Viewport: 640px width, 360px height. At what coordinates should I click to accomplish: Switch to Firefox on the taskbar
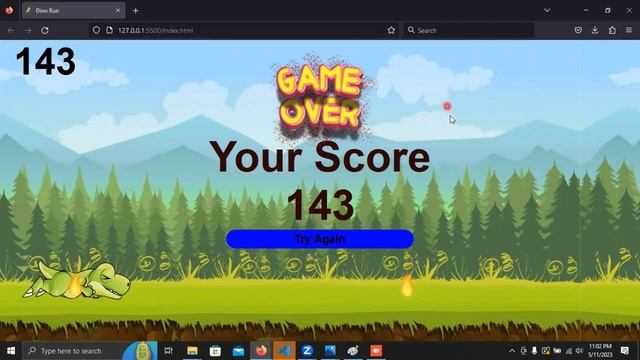tap(261, 351)
